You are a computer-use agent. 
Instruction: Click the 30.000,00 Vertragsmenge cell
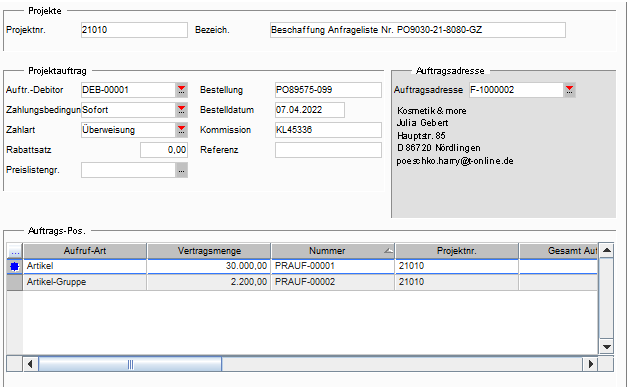pyautogui.click(x=209, y=266)
